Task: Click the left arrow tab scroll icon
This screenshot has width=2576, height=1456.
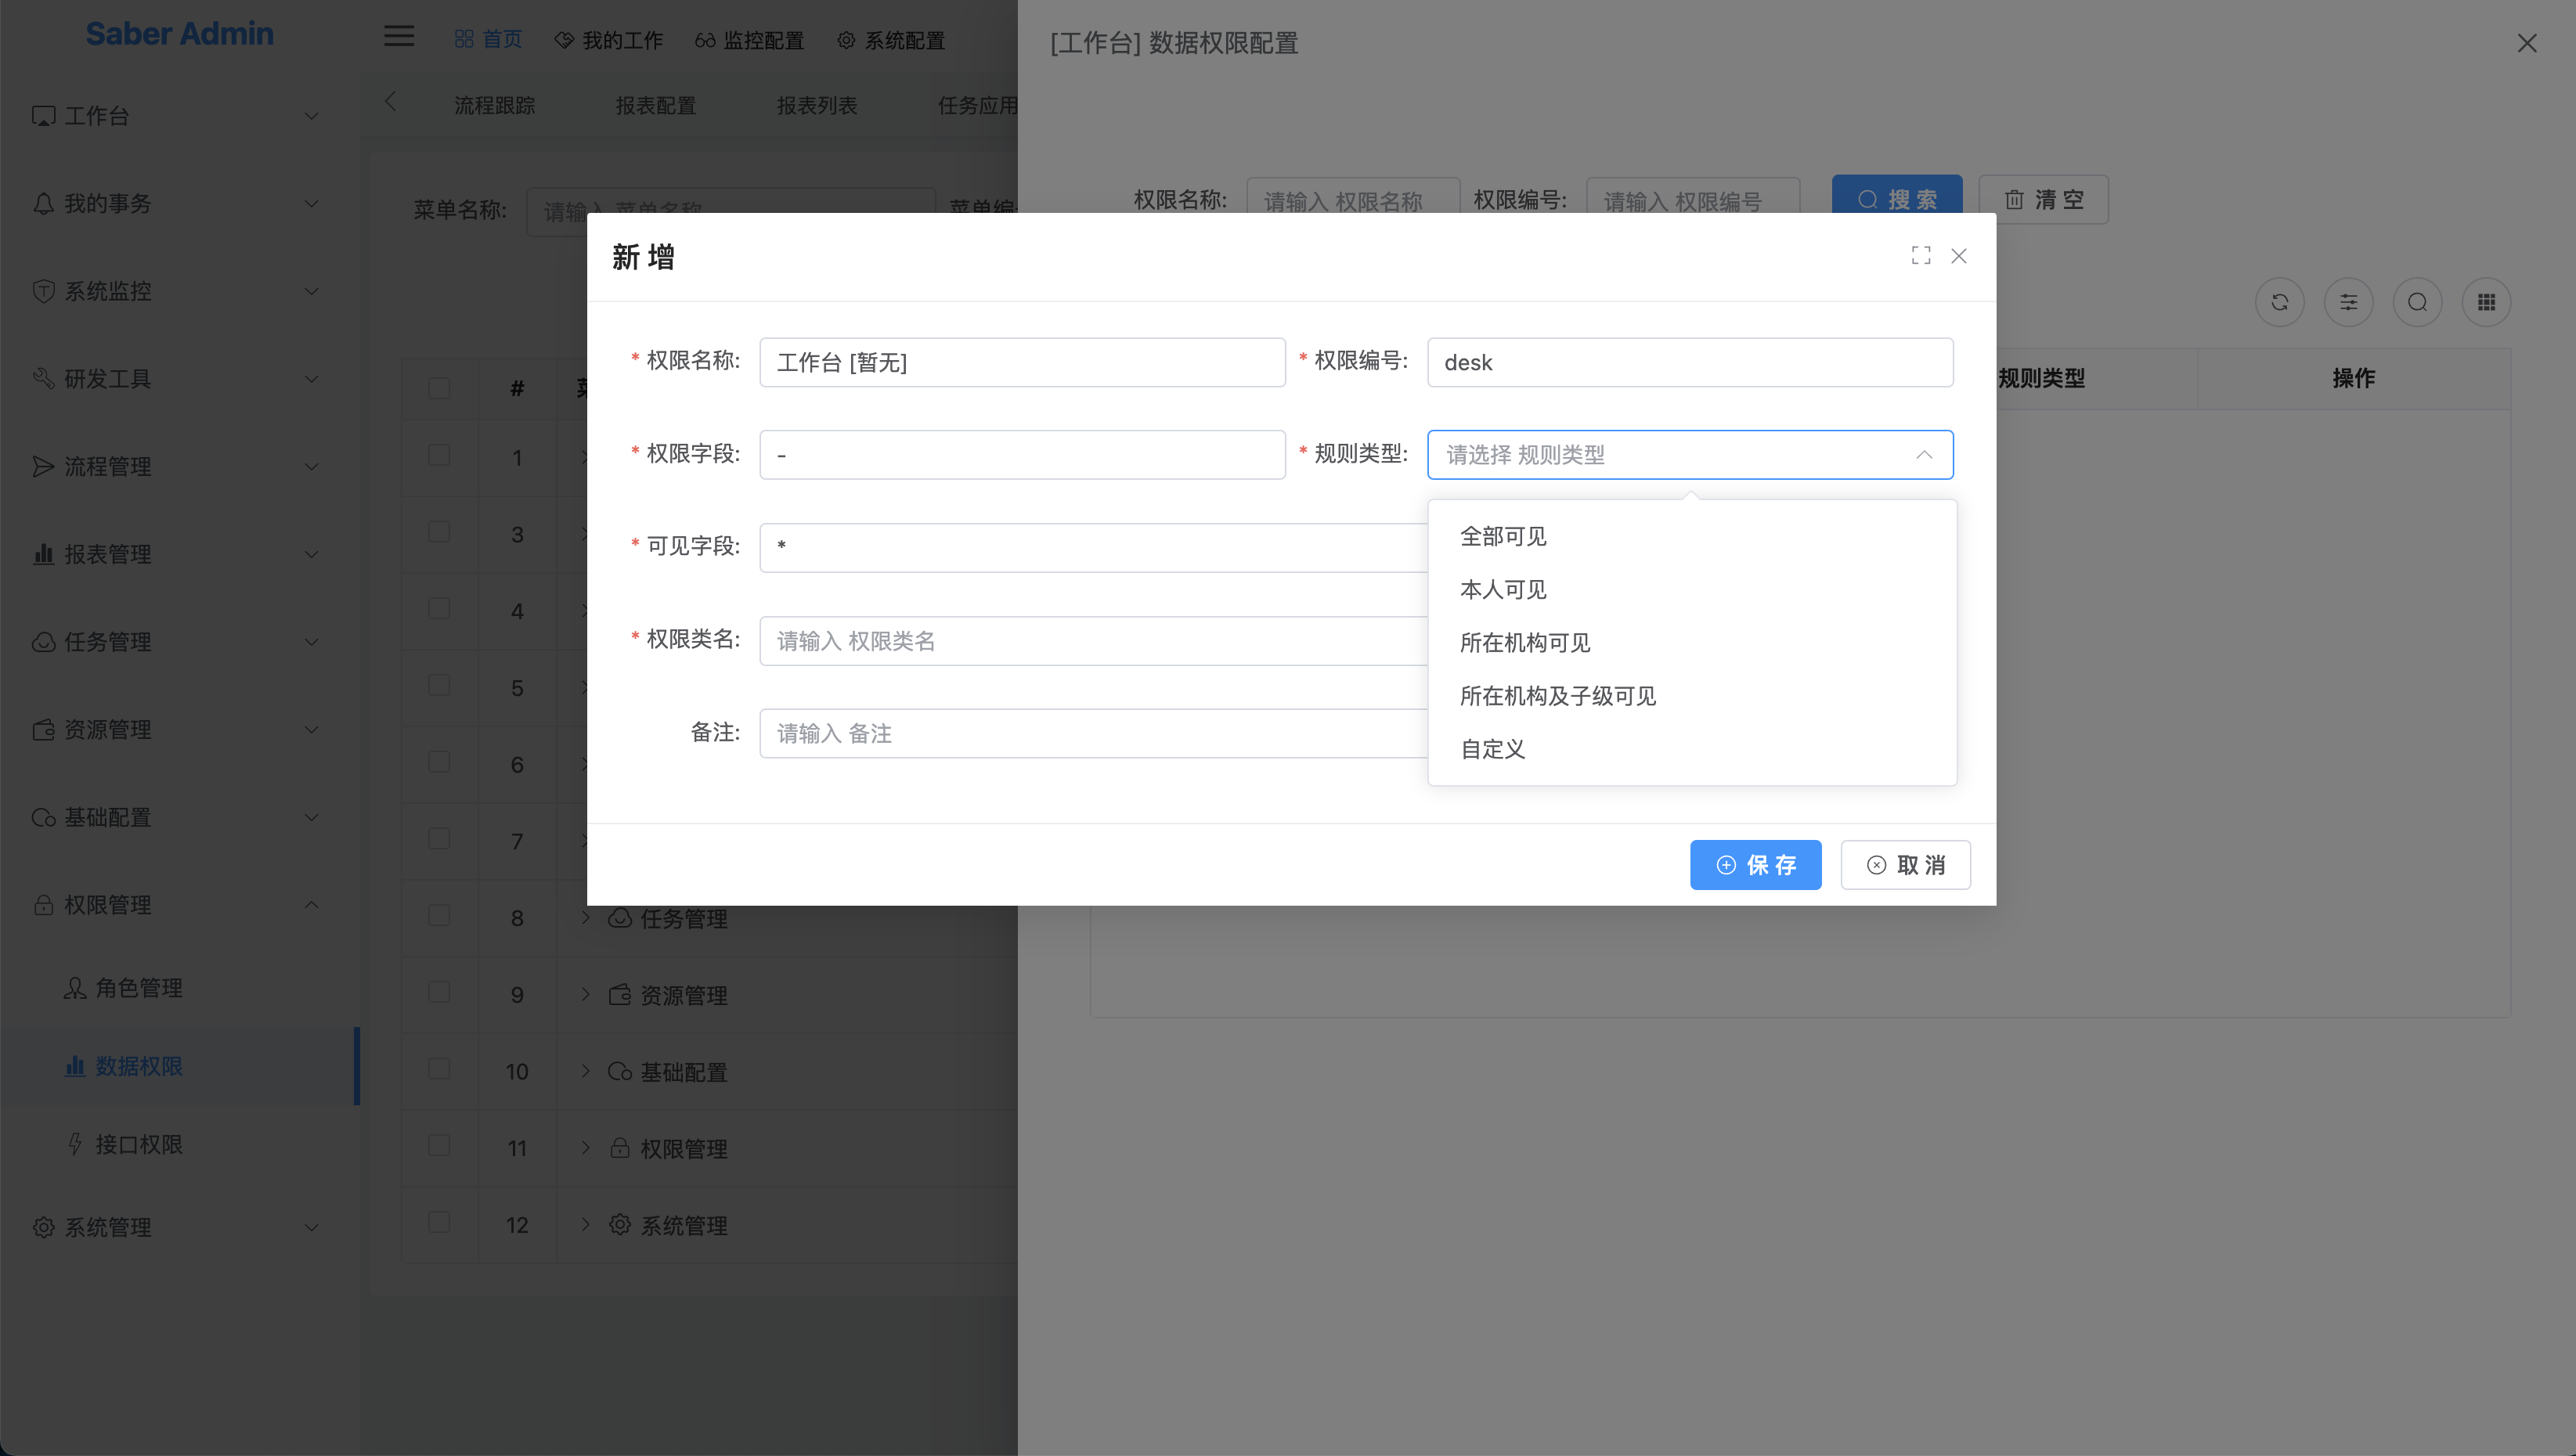Action: pos(391,102)
